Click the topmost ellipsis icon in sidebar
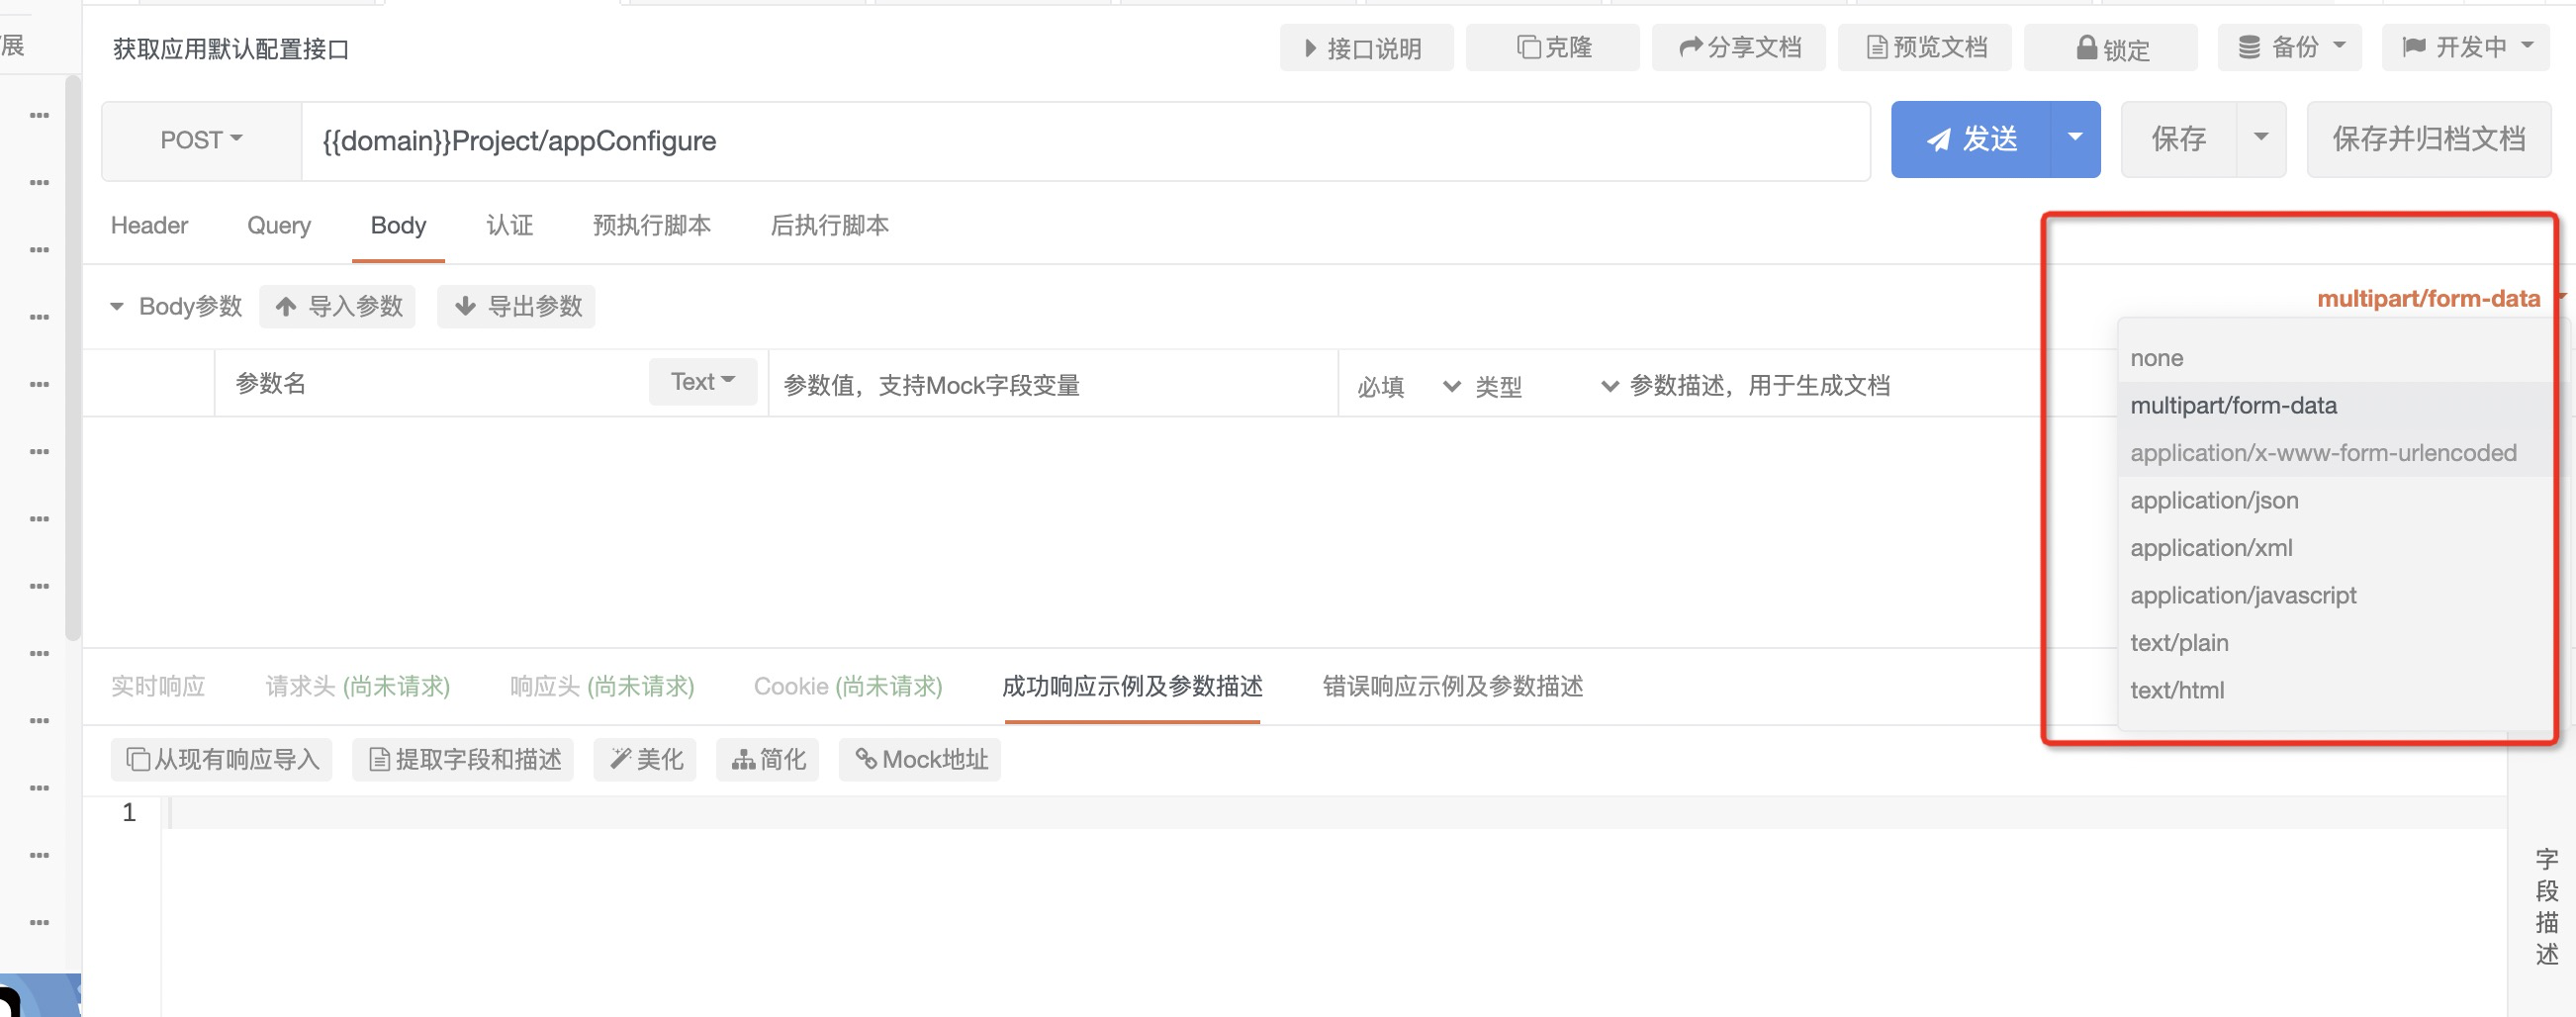The height and width of the screenshot is (1017, 2576). (40, 115)
